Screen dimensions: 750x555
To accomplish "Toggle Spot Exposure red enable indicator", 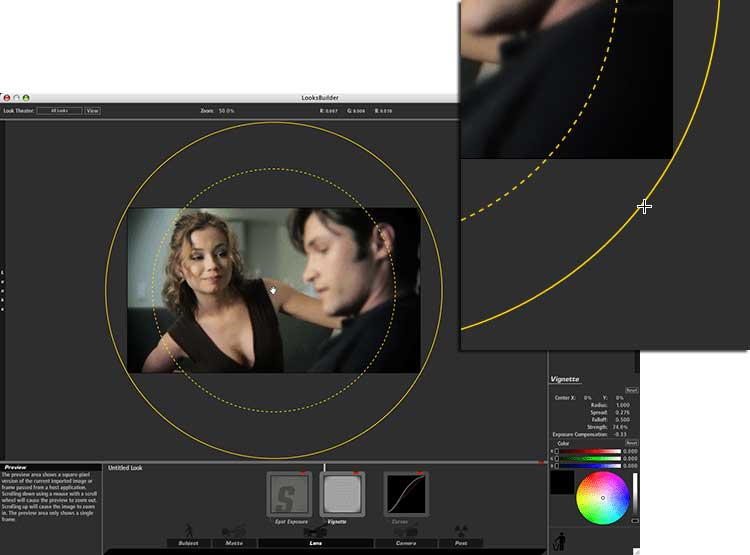I will 303,473.
